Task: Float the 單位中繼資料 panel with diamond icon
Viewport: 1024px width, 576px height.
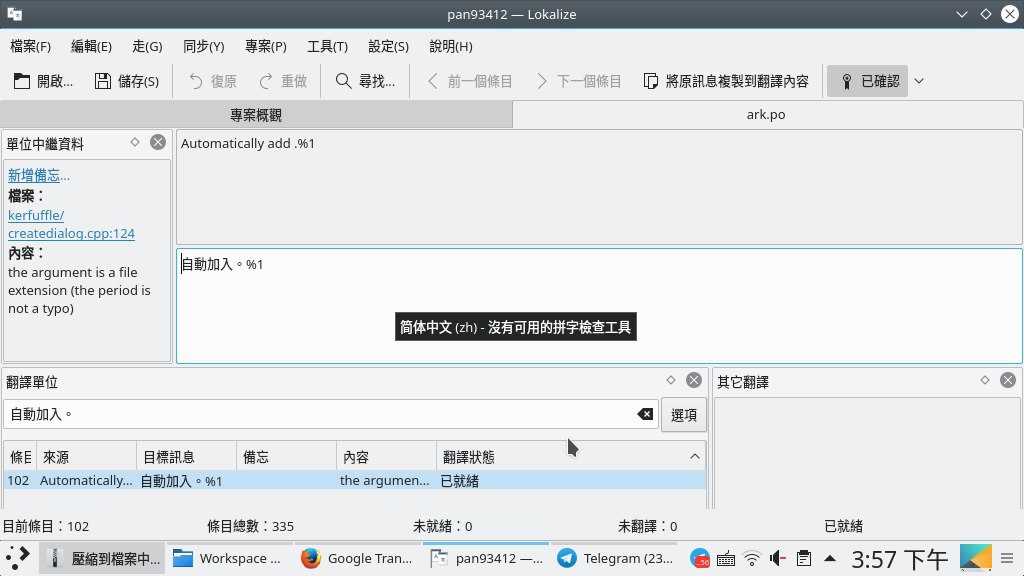Action: pos(135,142)
